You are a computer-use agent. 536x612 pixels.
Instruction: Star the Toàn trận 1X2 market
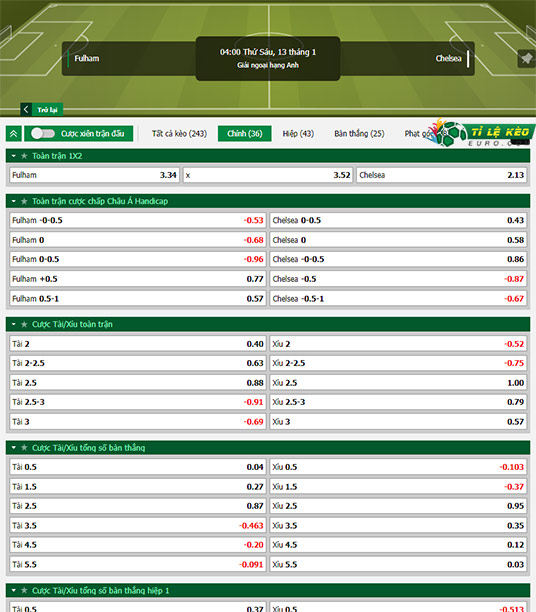(x=24, y=156)
